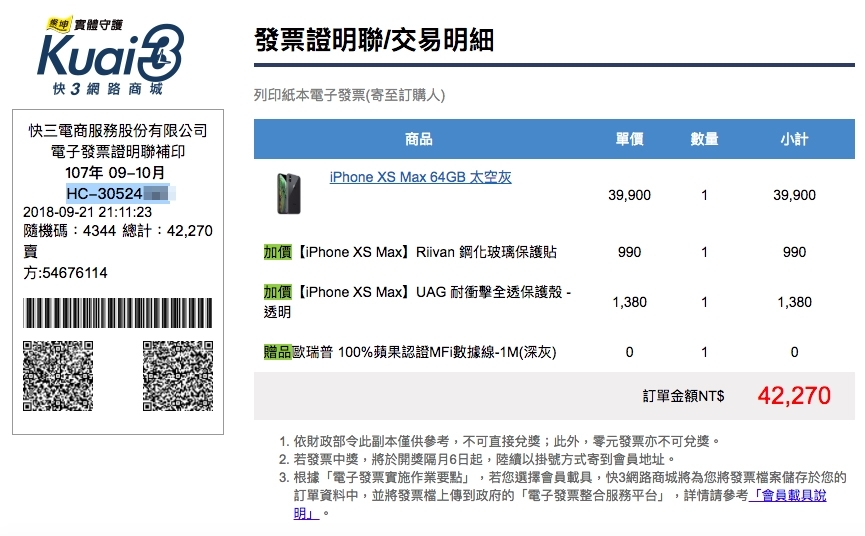Image resolution: width=865 pixels, height=536 pixels.
Task: Click the red order total 42,270
Action: [794, 395]
